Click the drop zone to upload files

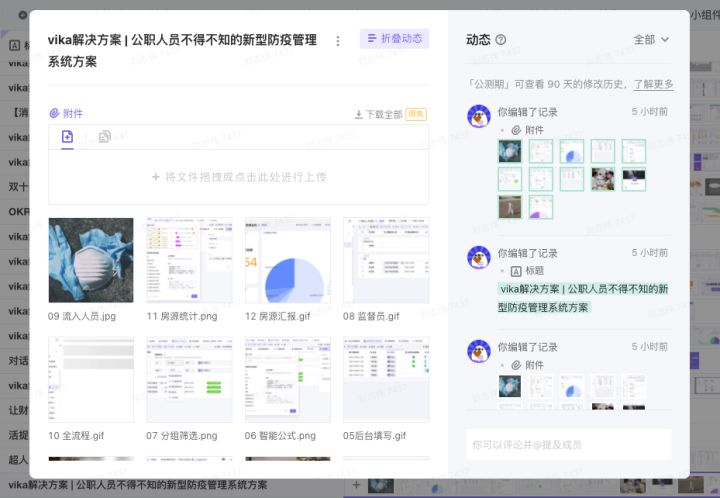(239, 177)
